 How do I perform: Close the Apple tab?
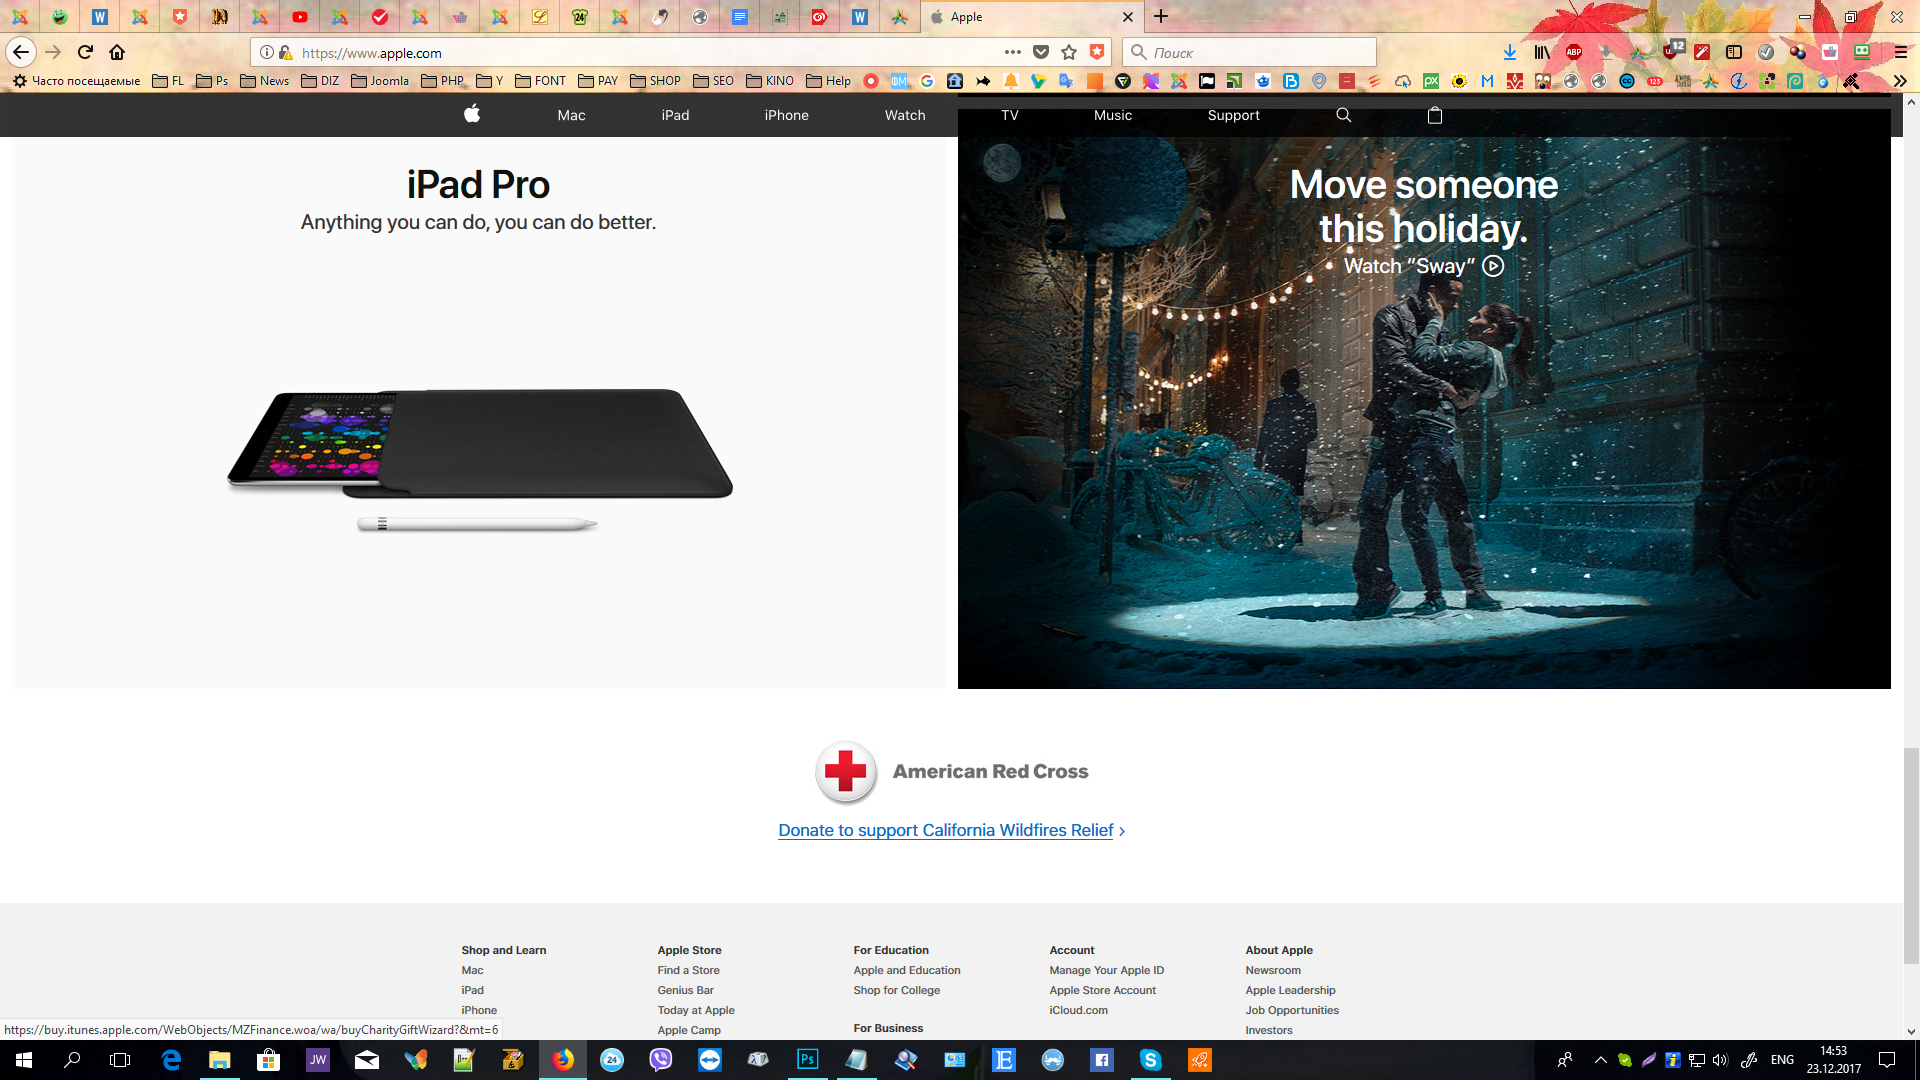[1128, 17]
